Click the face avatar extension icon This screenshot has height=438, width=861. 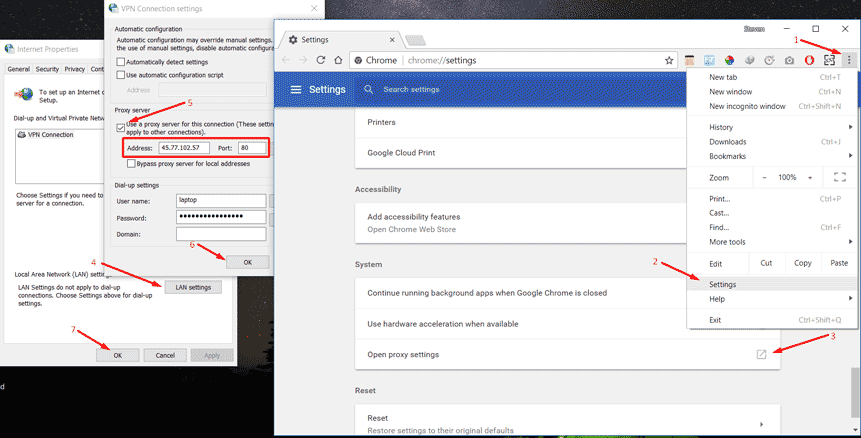tap(689, 60)
